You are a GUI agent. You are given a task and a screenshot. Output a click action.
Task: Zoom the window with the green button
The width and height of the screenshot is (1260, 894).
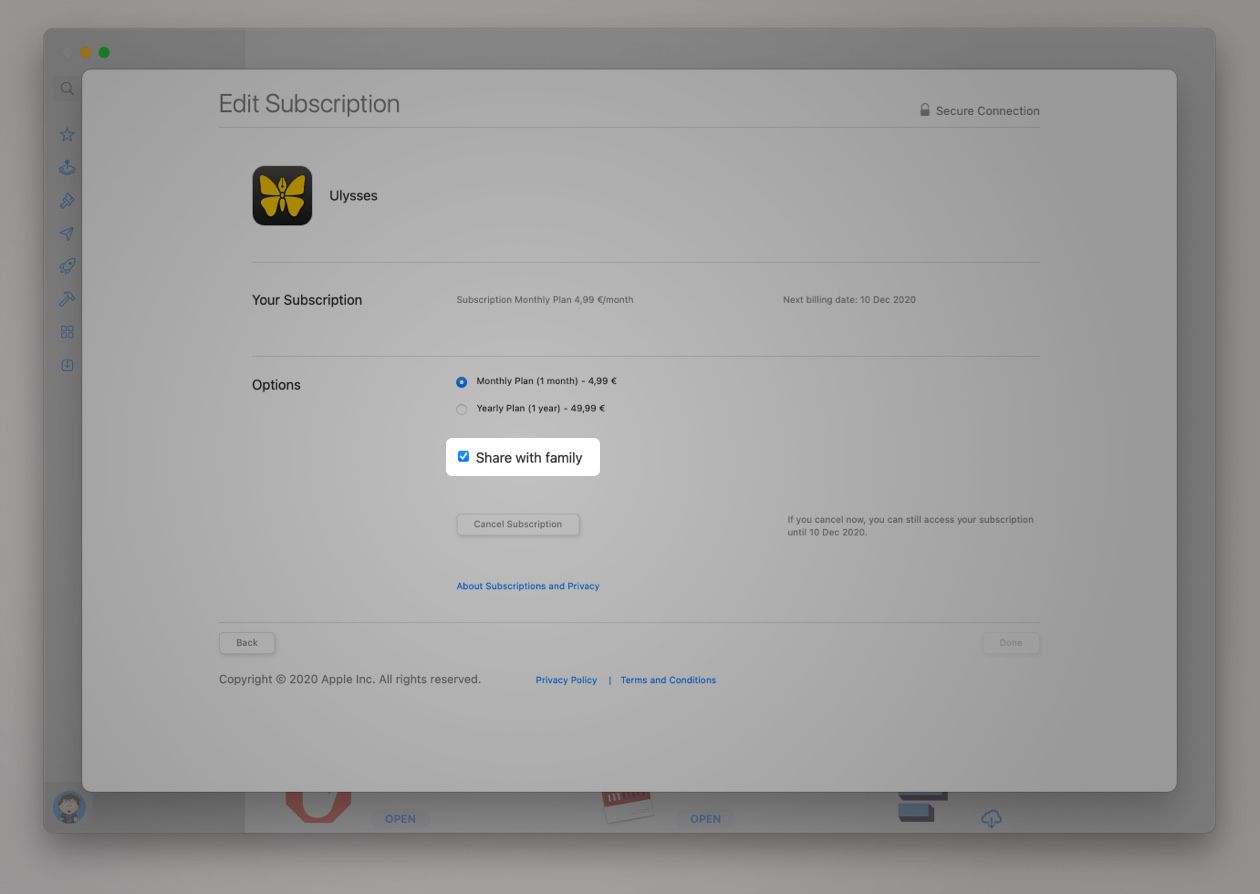pyautogui.click(x=104, y=53)
